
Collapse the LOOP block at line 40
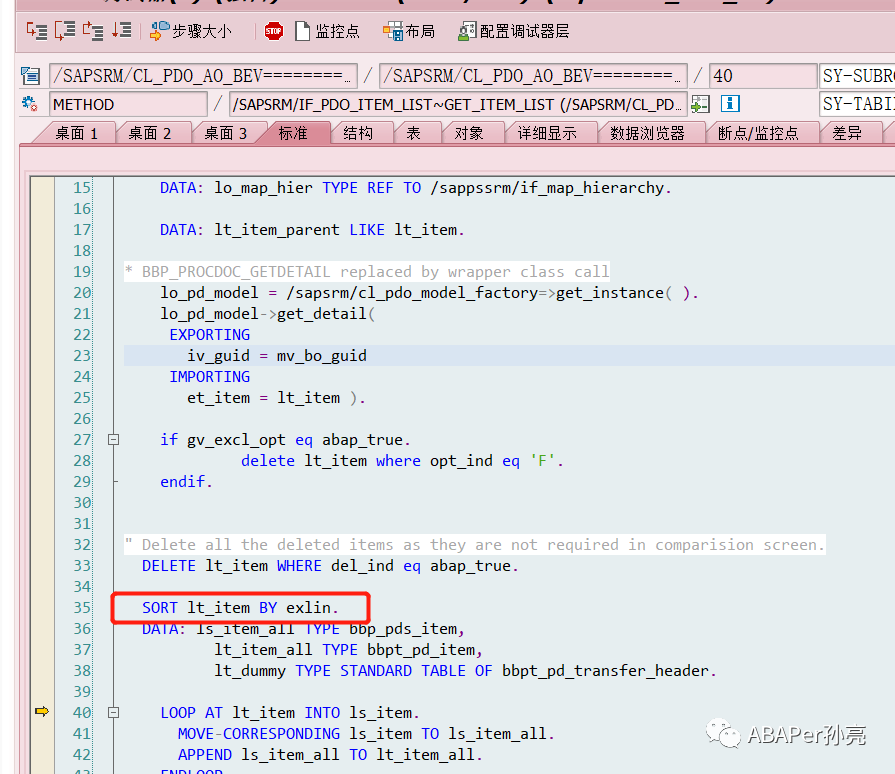pyautogui.click(x=114, y=712)
